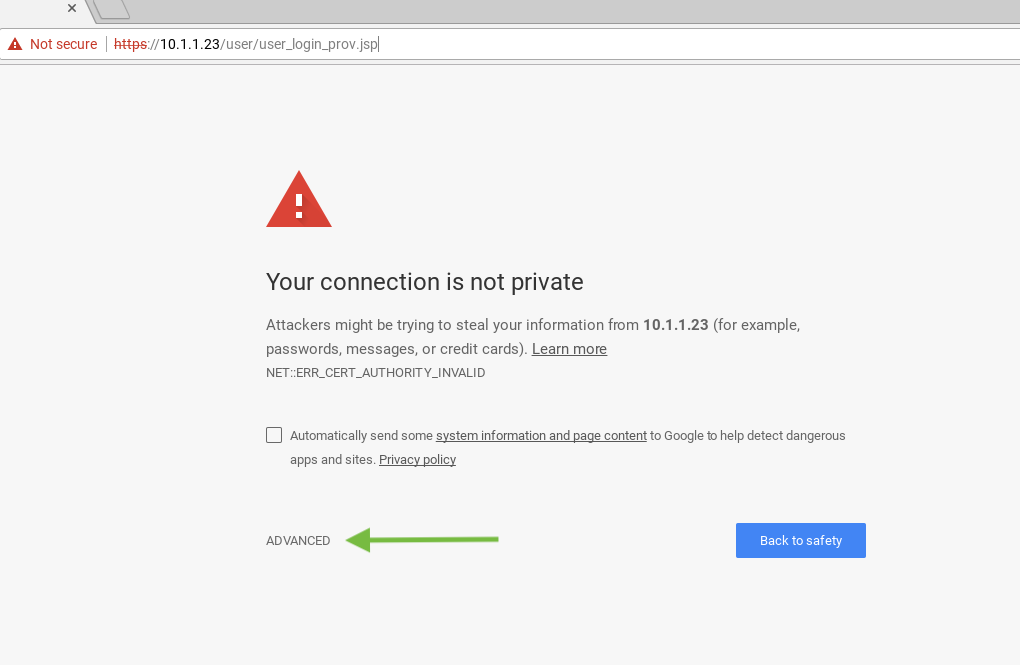Viewport: 1020px width, 665px height.
Task: Open the "Learn more" link
Action: (569, 349)
